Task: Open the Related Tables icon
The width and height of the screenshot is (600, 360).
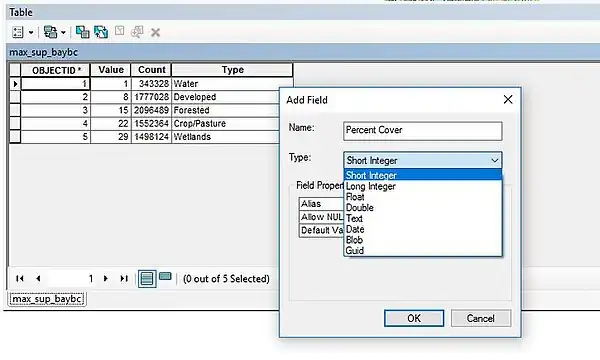Action: click(51, 32)
